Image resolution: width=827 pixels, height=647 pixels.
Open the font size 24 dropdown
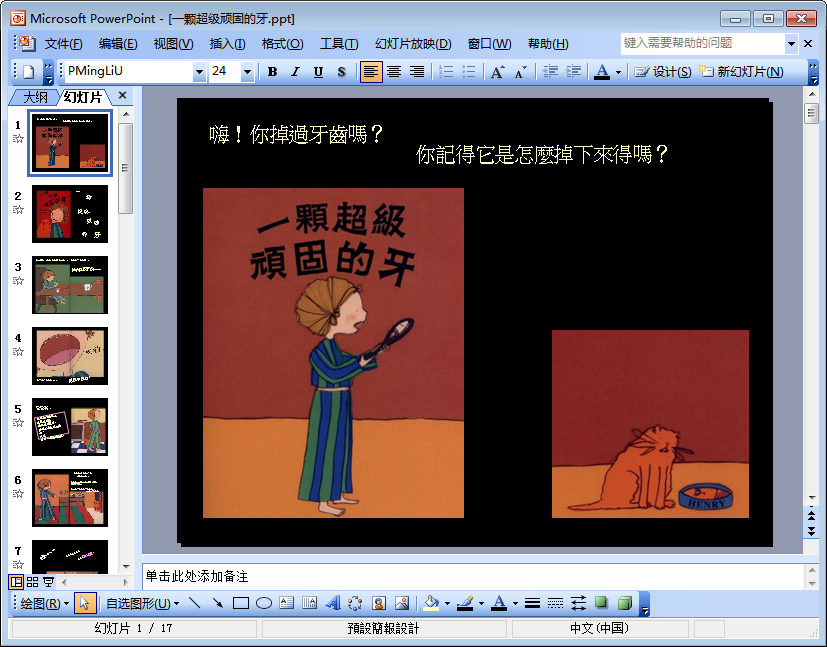(x=247, y=72)
